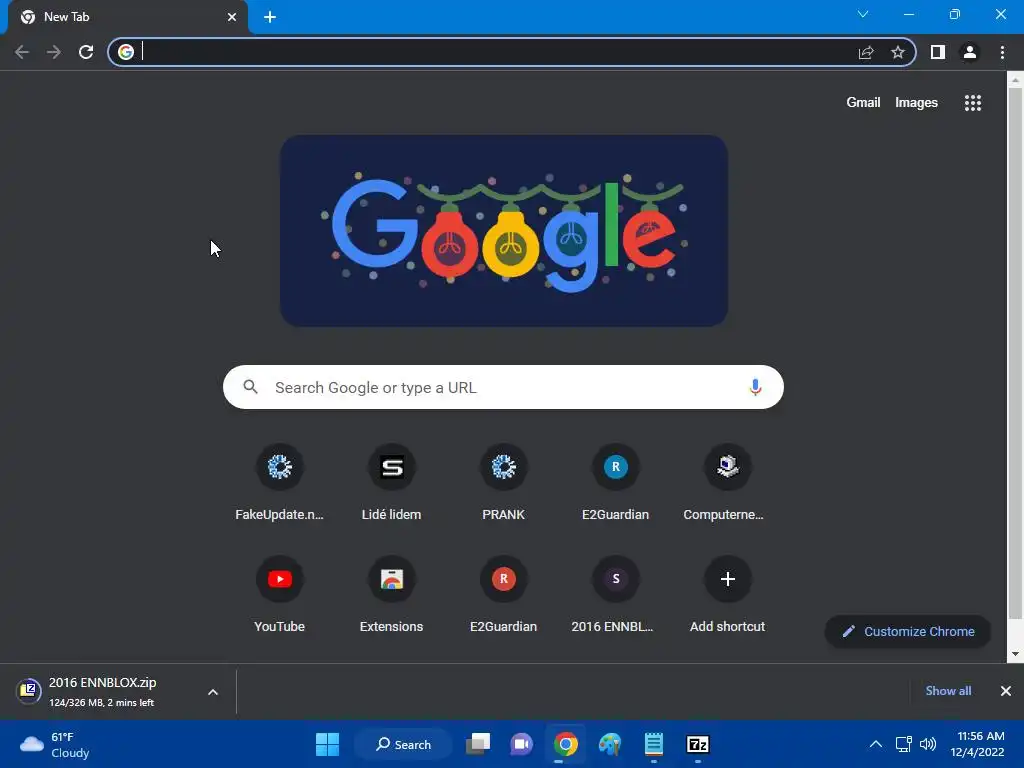The image size is (1024, 768).
Task: Open the YouTube shortcut
Action: coord(280,594)
